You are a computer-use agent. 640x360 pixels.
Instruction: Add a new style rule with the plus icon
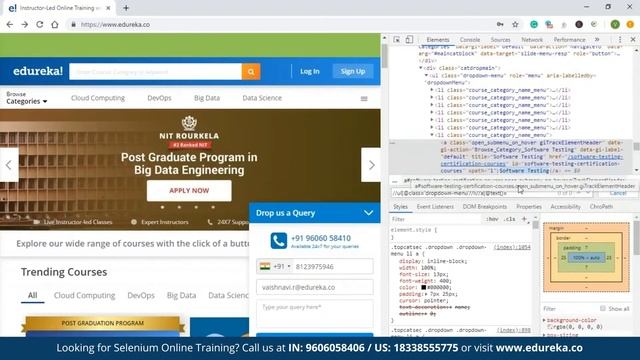pyautogui.click(x=524, y=219)
